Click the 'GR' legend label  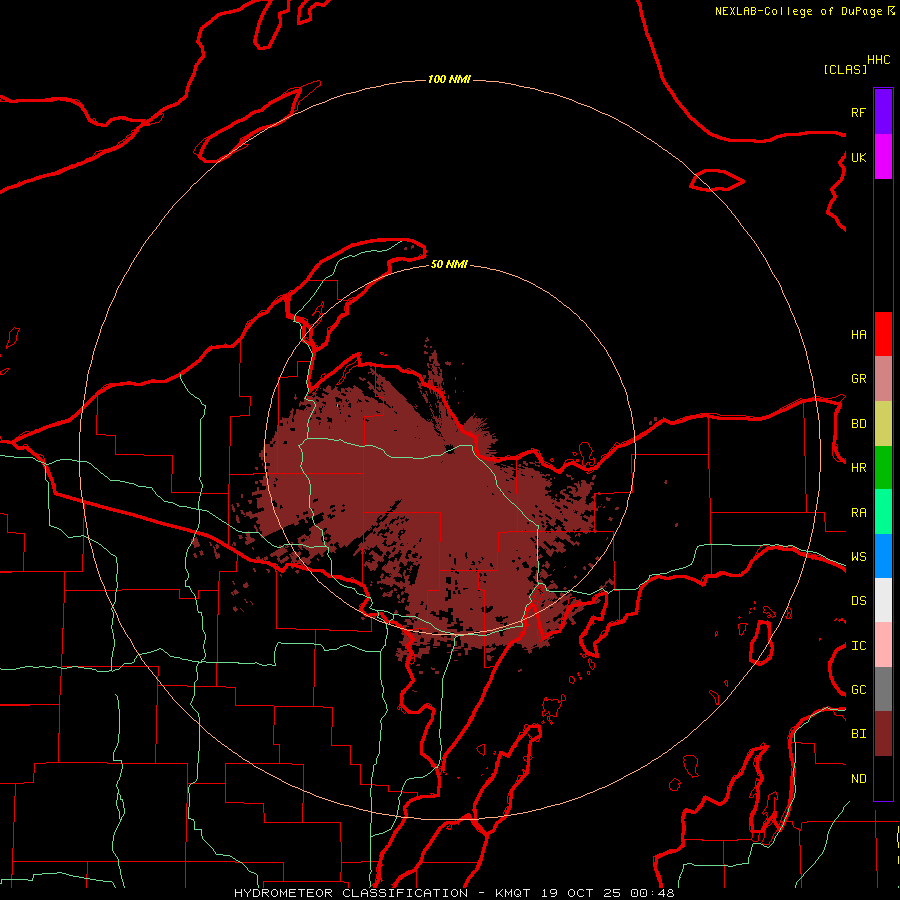(x=858, y=379)
